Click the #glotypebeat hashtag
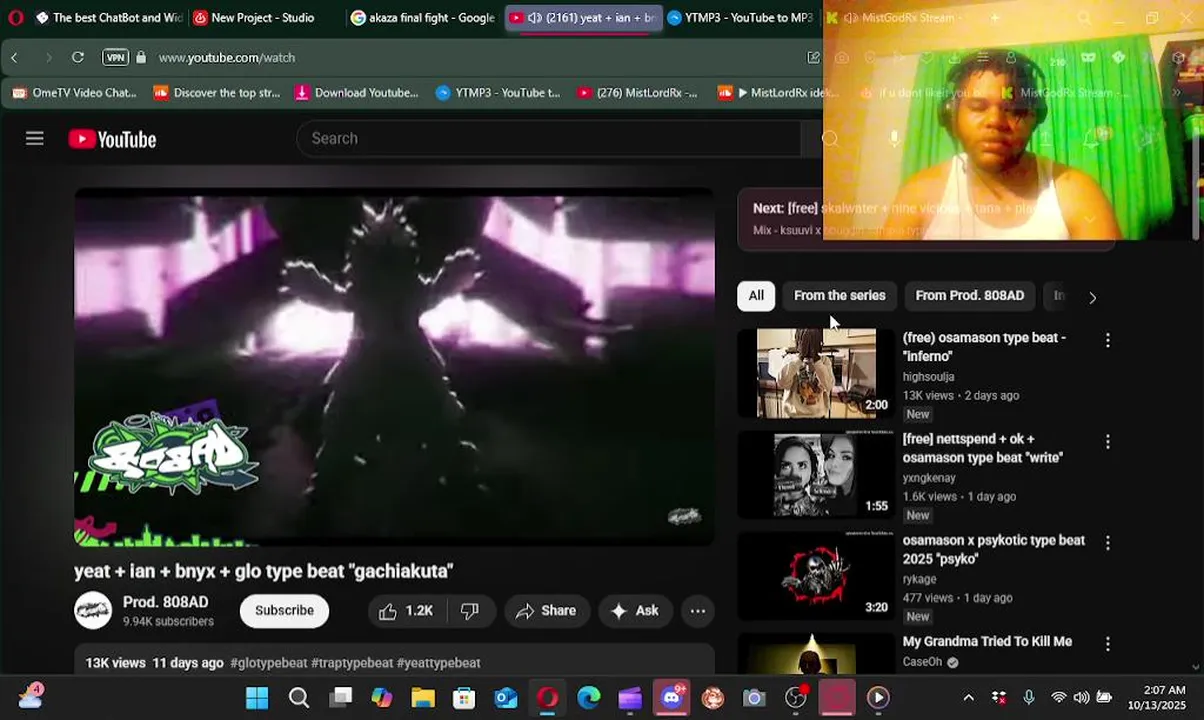The image size is (1204, 720). [269, 663]
